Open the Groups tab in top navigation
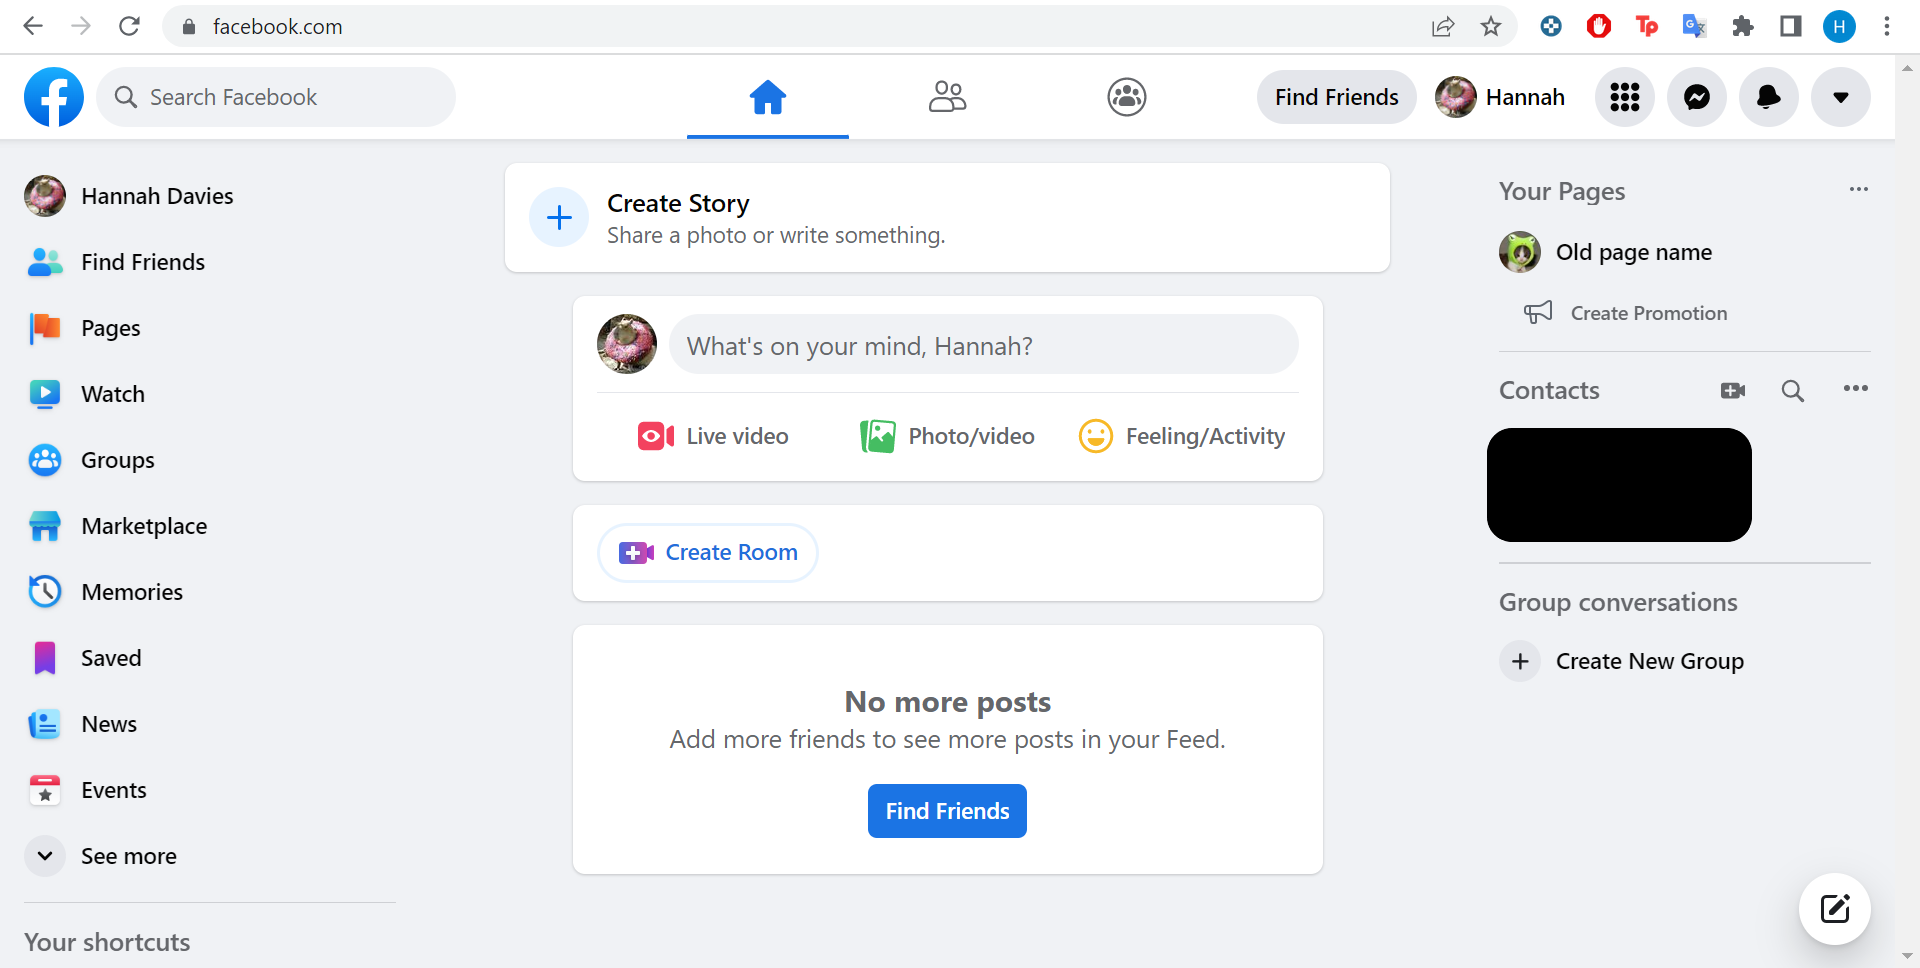Viewport: 1920px width, 968px height. pos(1127,97)
